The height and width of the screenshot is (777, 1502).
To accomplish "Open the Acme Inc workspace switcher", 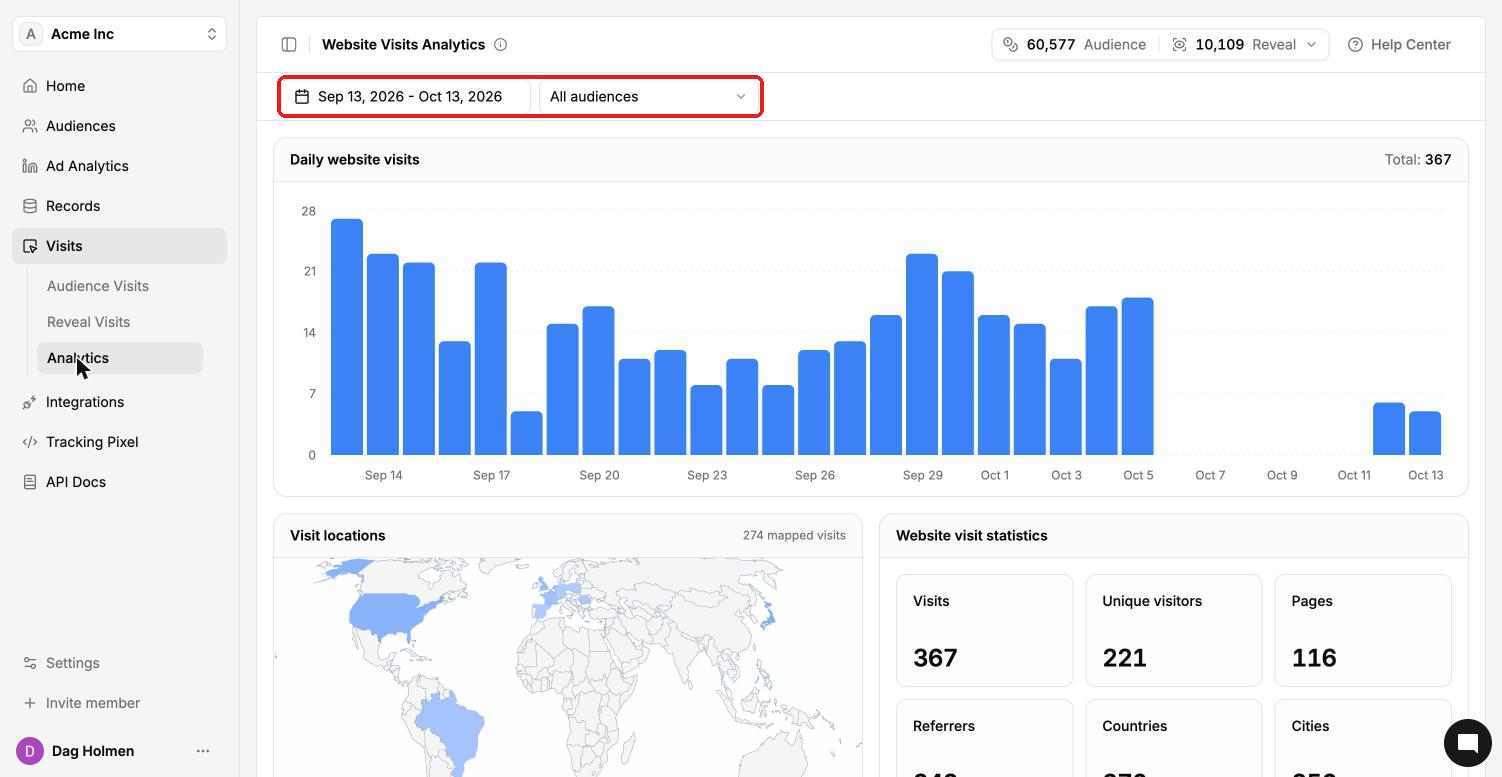I will [119, 34].
